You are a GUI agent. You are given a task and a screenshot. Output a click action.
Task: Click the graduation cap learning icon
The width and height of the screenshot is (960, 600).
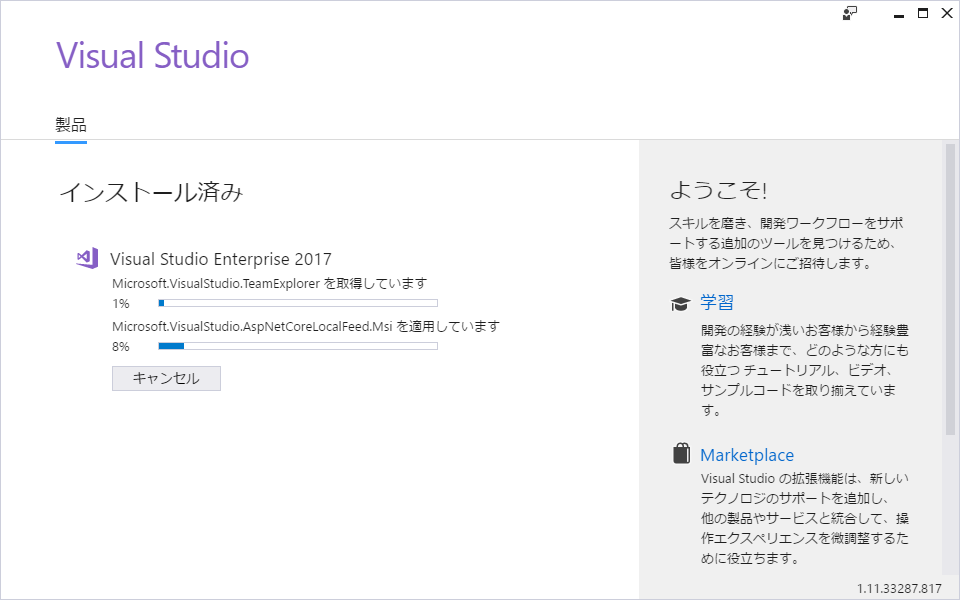click(680, 304)
